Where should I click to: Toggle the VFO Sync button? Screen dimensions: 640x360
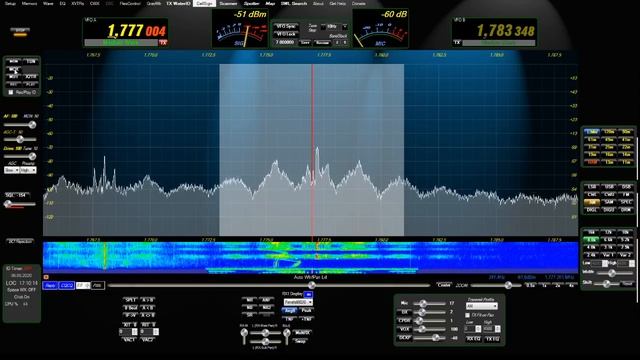286,27
